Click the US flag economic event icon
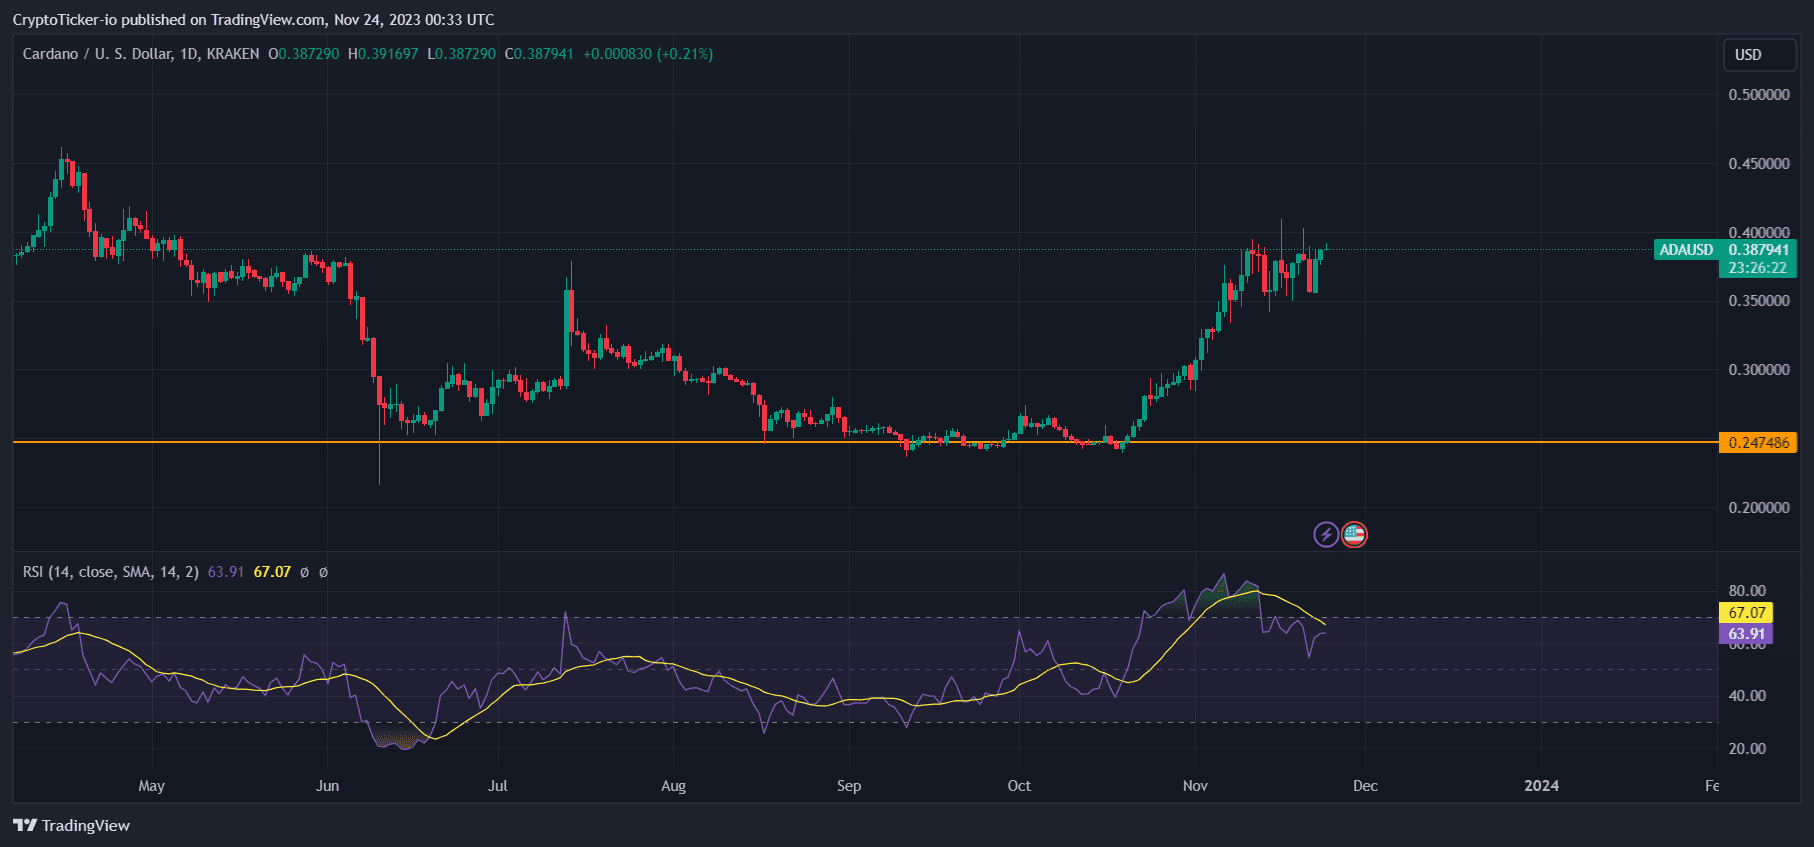The height and width of the screenshot is (847, 1814). click(1354, 535)
